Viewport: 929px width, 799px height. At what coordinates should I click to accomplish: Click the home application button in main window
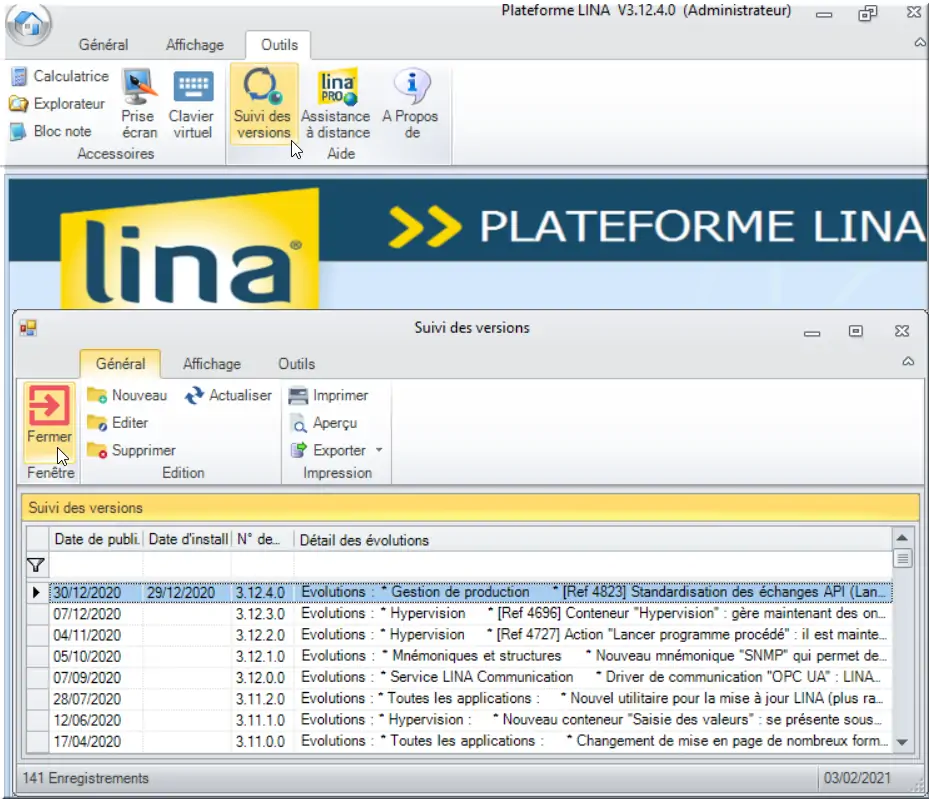(x=28, y=24)
